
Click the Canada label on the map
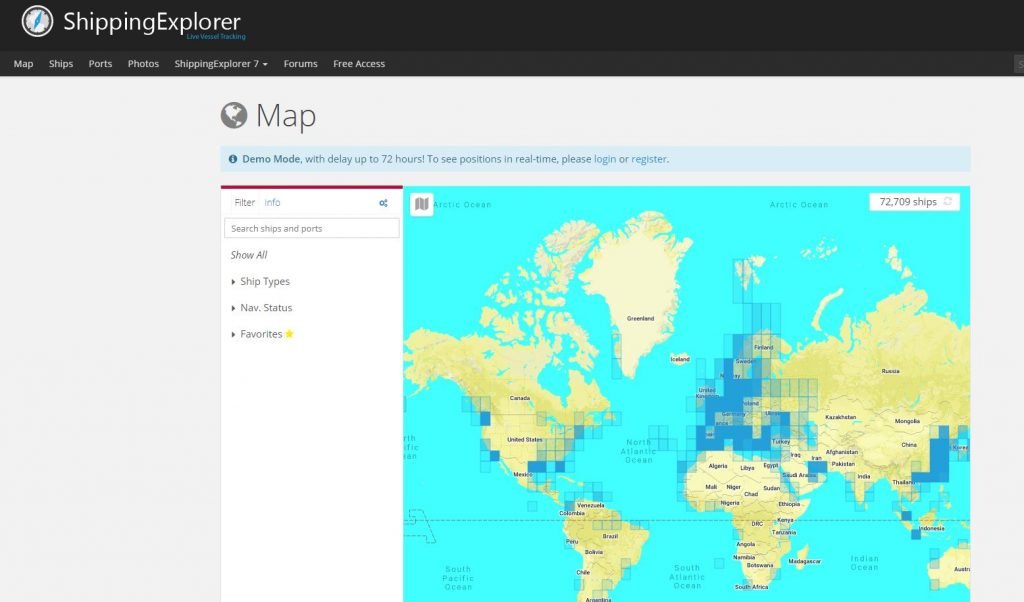[x=520, y=398]
